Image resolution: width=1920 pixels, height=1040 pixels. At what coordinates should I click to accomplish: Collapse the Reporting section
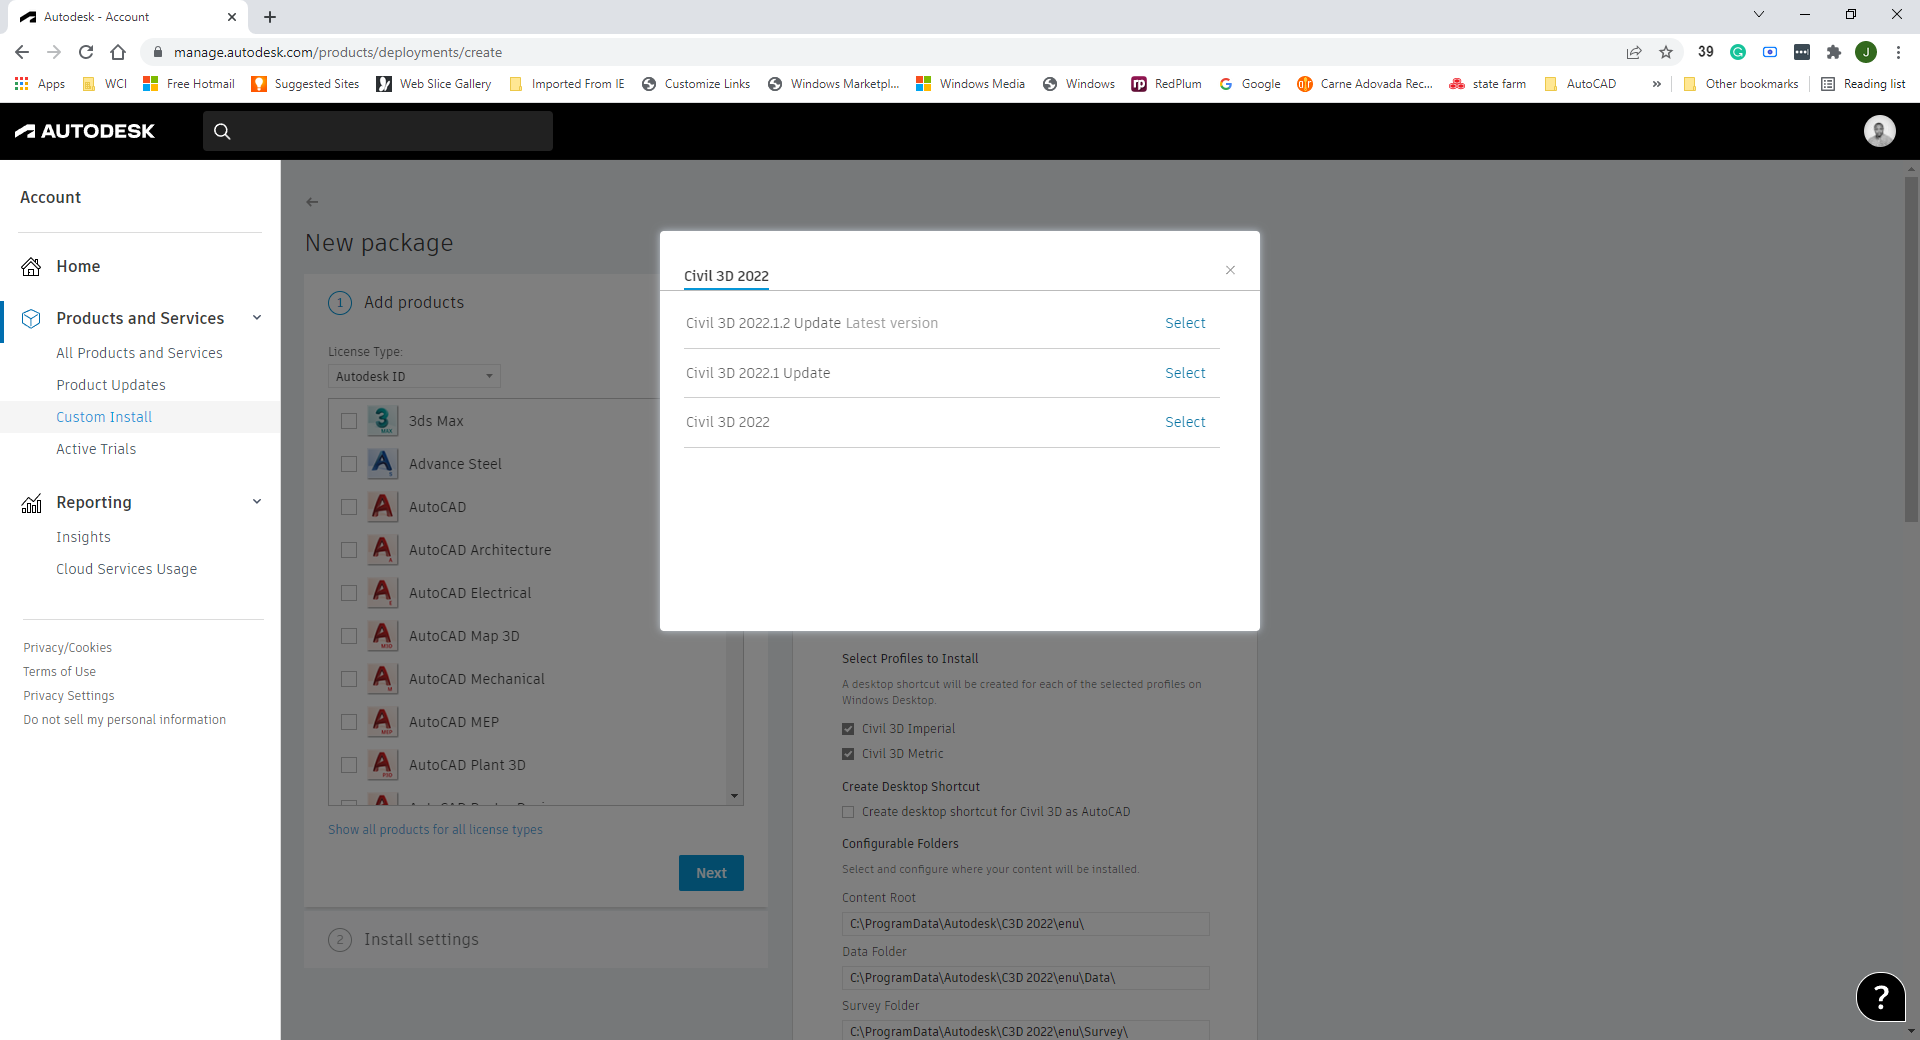pos(257,502)
